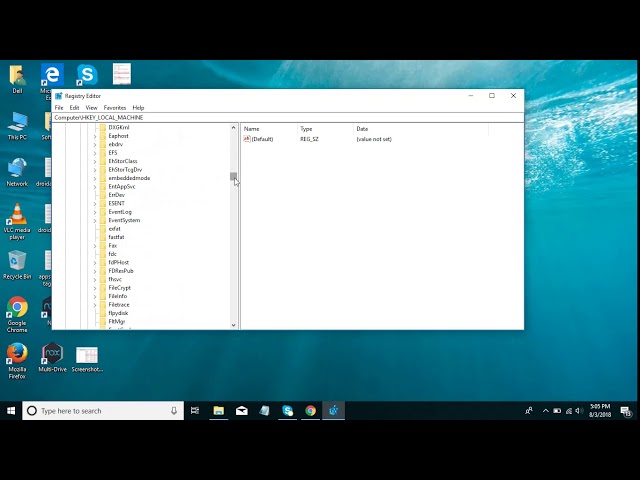Click the Name column header

click(269, 129)
